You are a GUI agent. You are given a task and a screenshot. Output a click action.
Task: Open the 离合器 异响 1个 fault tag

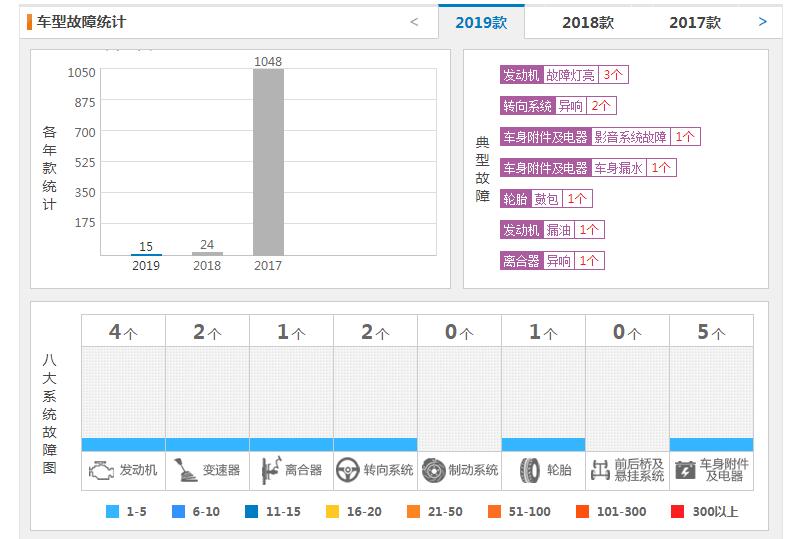click(x=552, y=261)
